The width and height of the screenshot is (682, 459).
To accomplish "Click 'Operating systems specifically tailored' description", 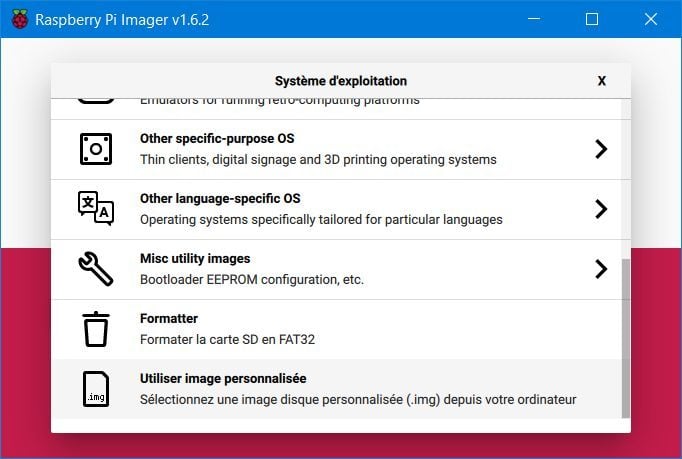I will point(321,220).
